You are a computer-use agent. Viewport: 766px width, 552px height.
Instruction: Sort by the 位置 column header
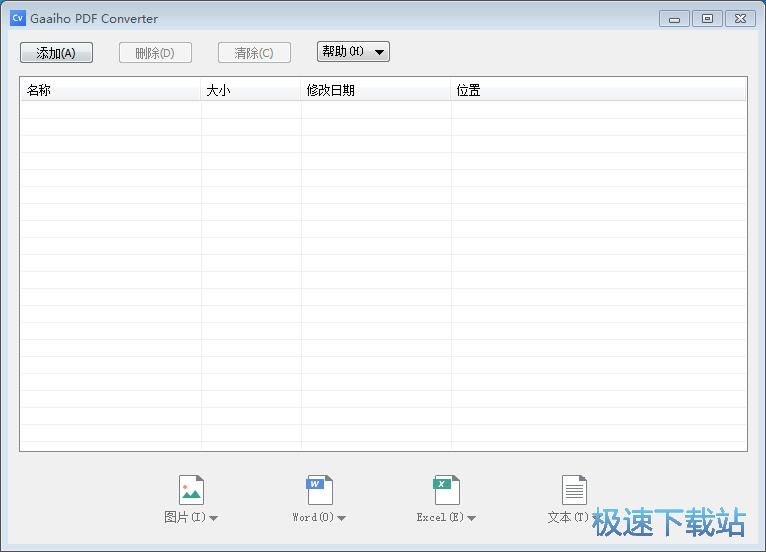coord(599,90)
